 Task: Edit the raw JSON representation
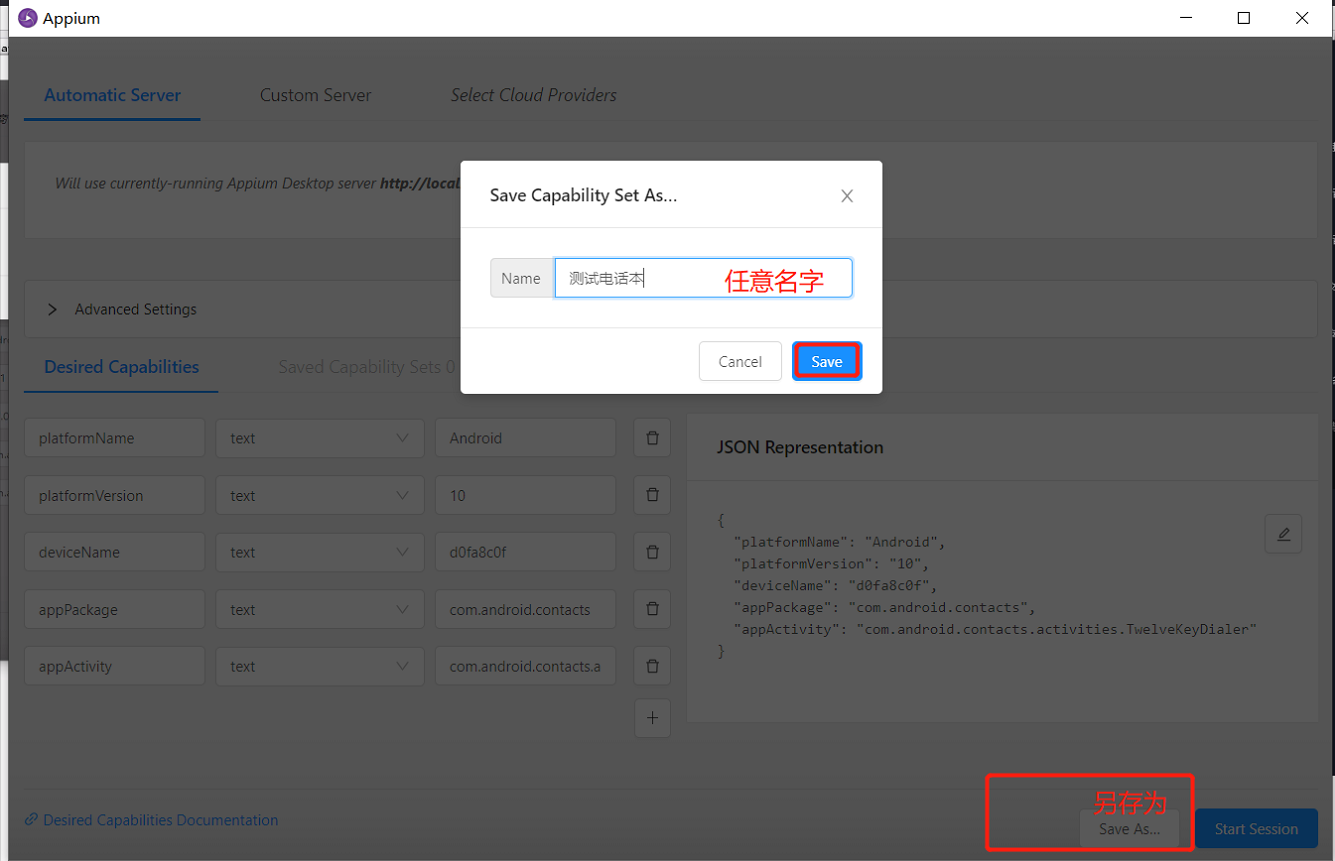point(1283,534)
